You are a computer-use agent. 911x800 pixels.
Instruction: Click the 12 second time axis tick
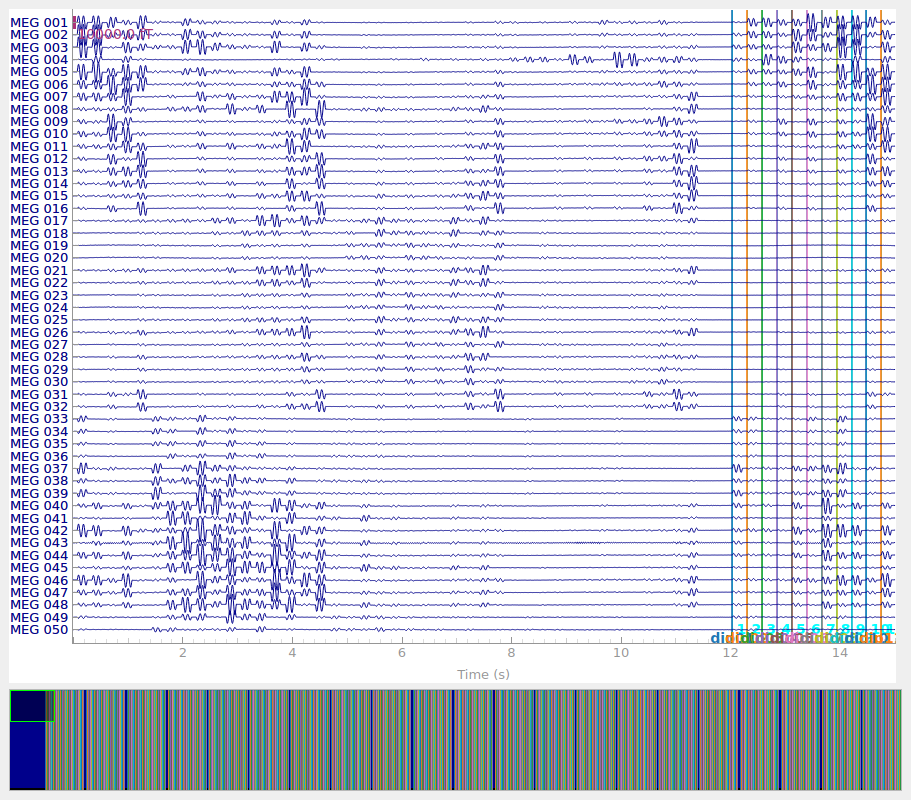(x=731, y=653)
